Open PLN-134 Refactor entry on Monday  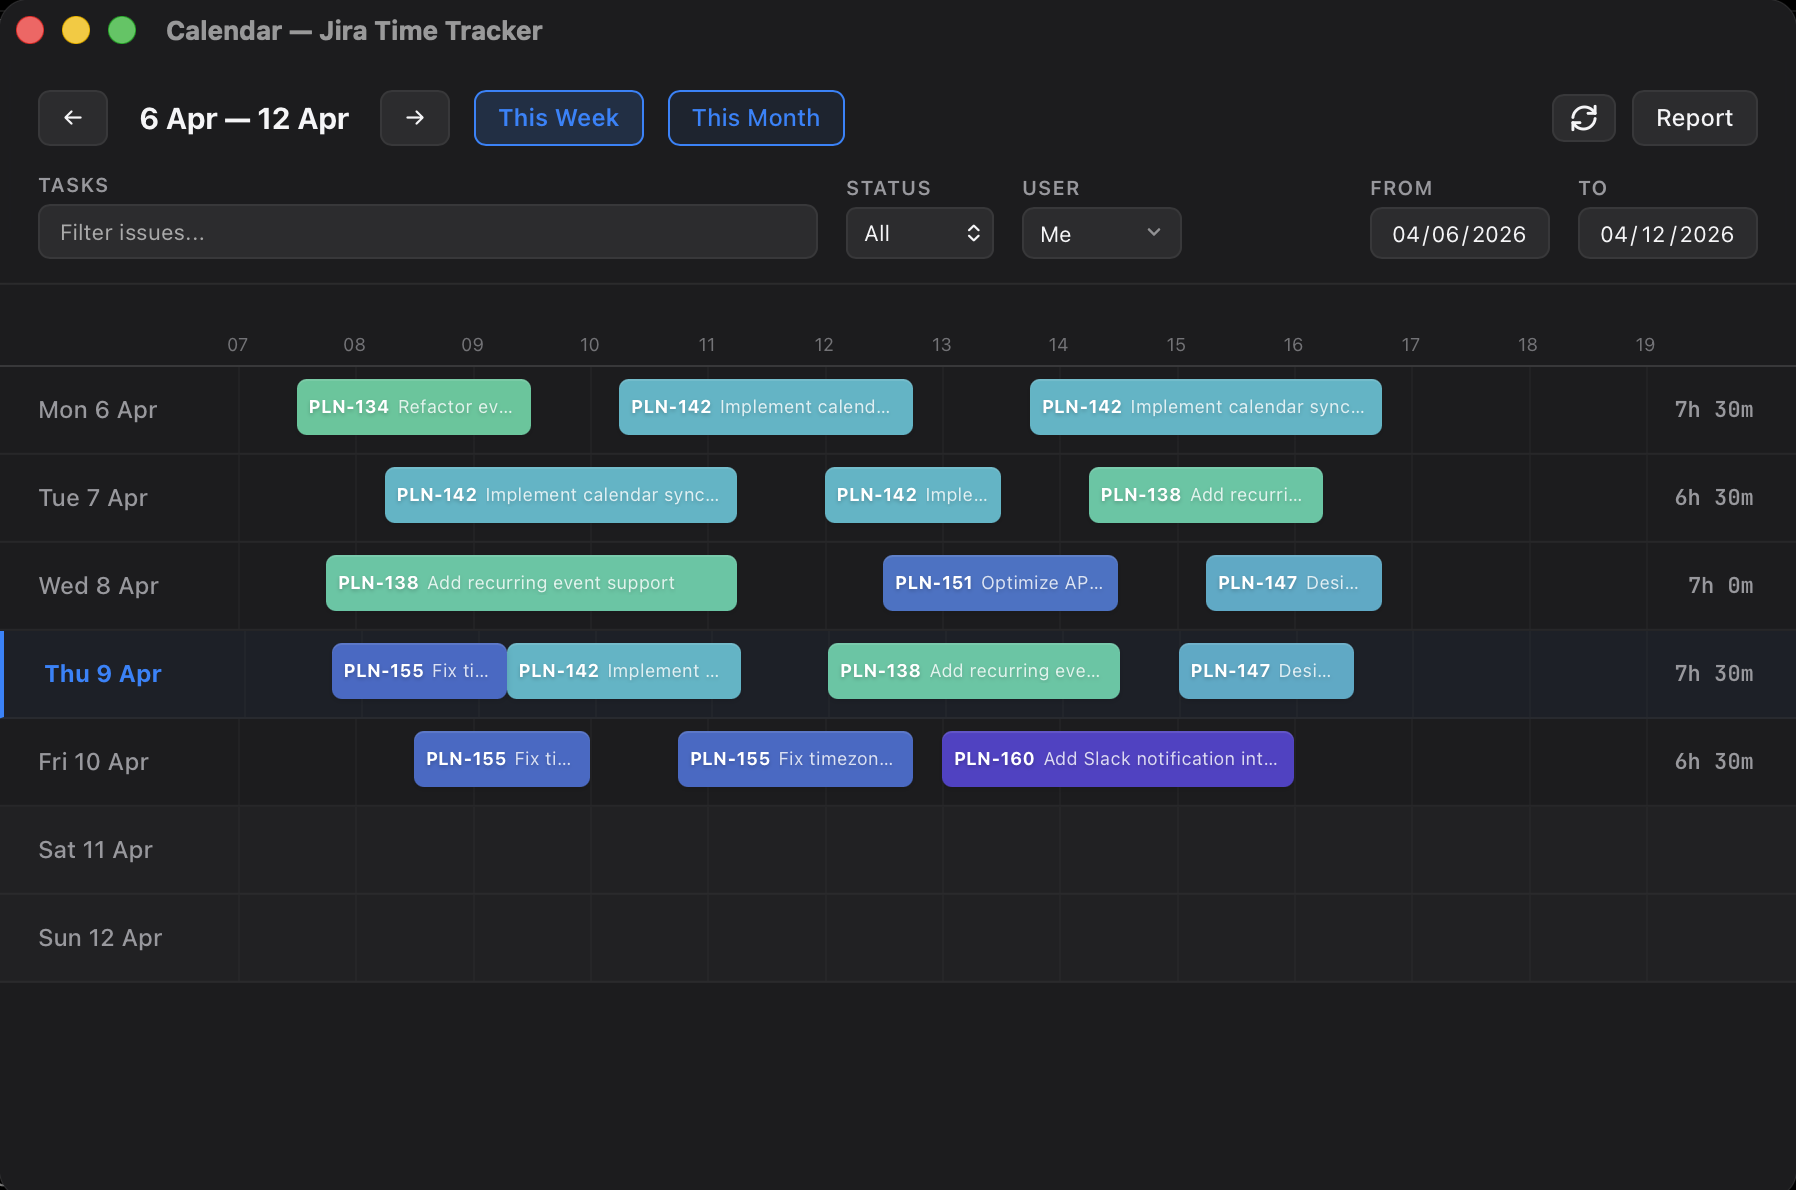click(413, 407)
